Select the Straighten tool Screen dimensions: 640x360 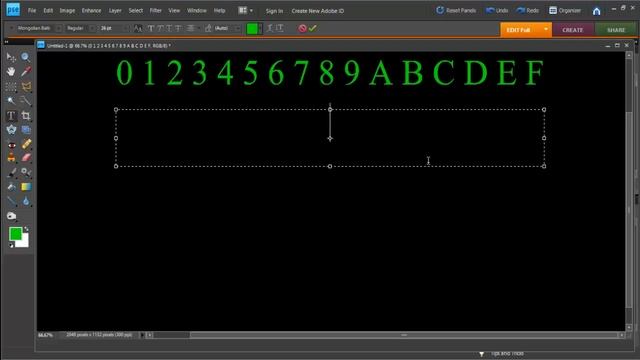click(x=26, y=130)
